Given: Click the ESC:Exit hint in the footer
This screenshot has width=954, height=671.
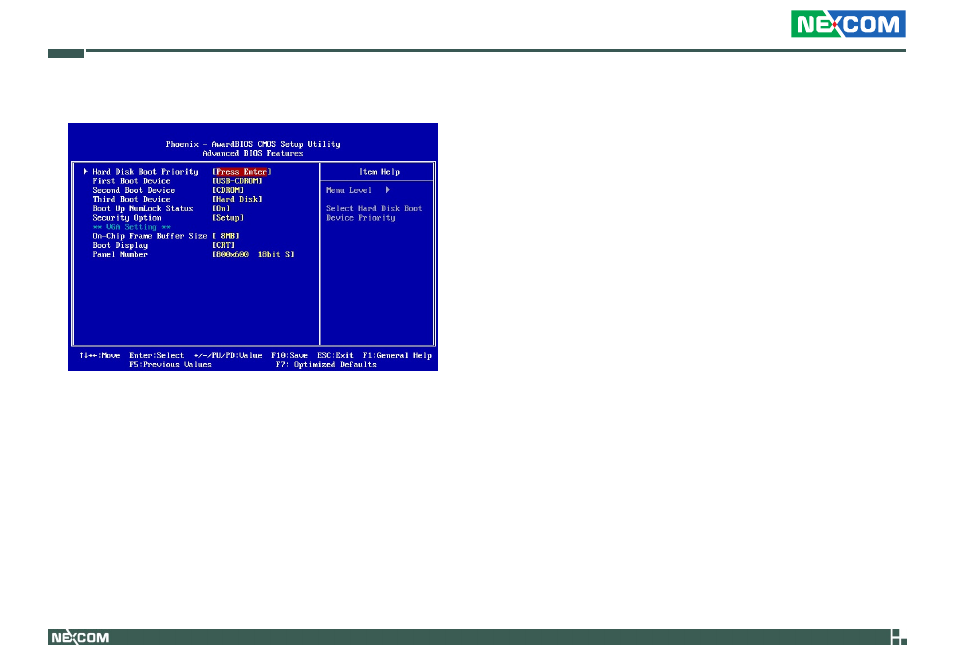Looking at the screenshot, I should [x=336, y=355].
